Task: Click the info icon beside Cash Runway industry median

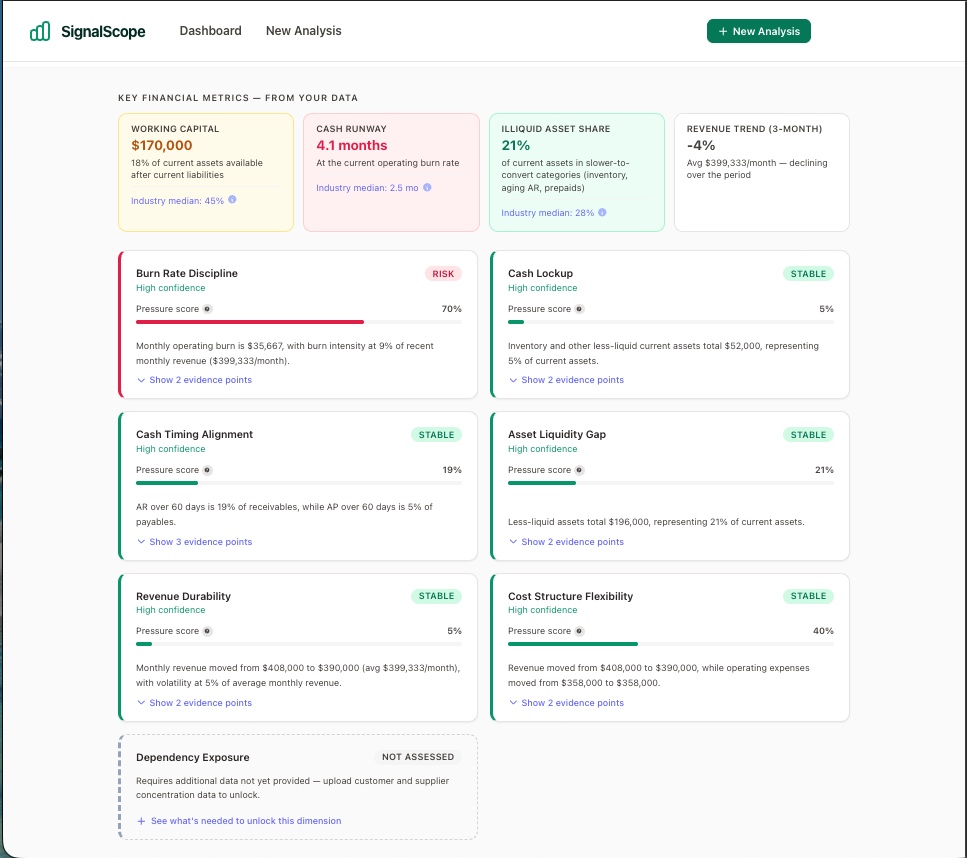Action: pyautogui.click(x=427, y=188)
